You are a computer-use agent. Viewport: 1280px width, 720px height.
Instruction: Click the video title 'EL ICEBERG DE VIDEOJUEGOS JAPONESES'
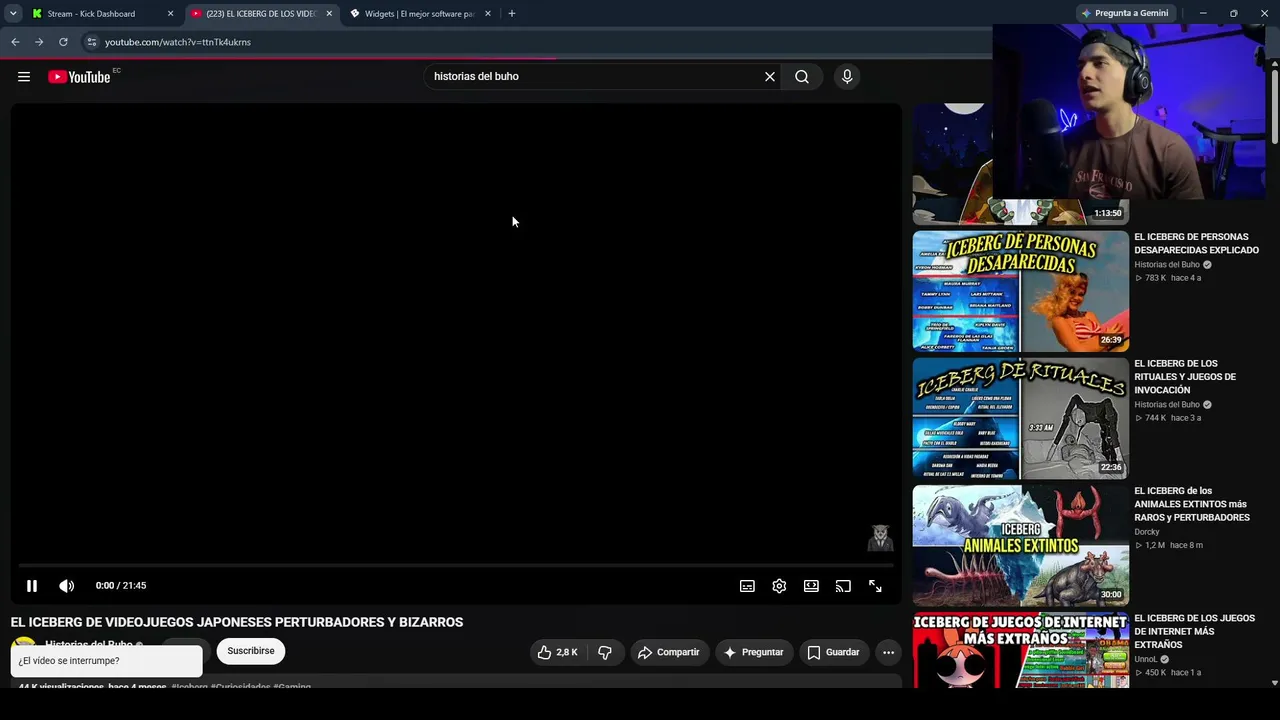pos(237,622)
